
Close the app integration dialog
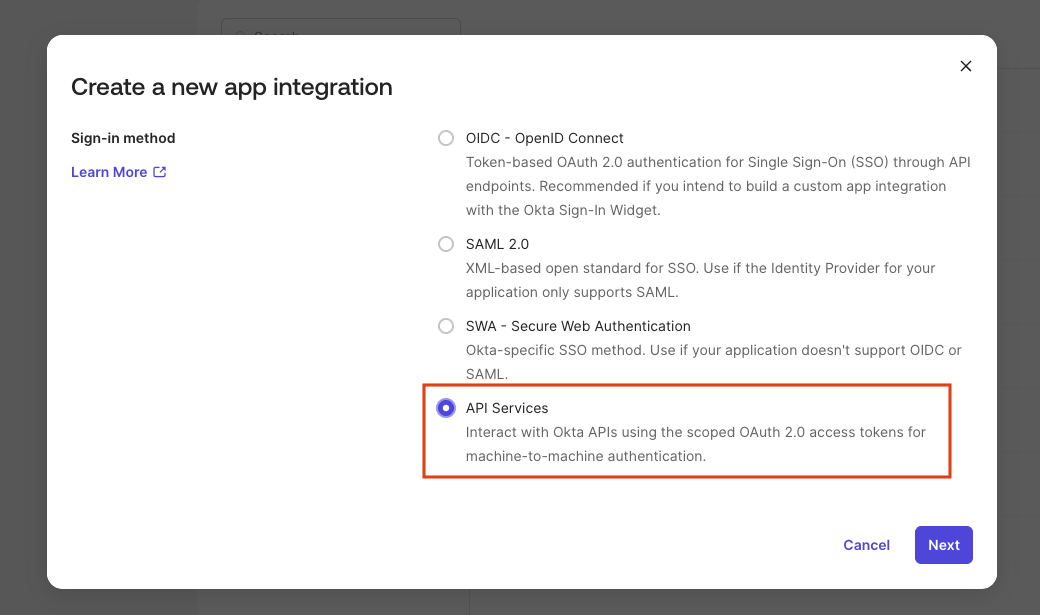click(x=965, y=66)
